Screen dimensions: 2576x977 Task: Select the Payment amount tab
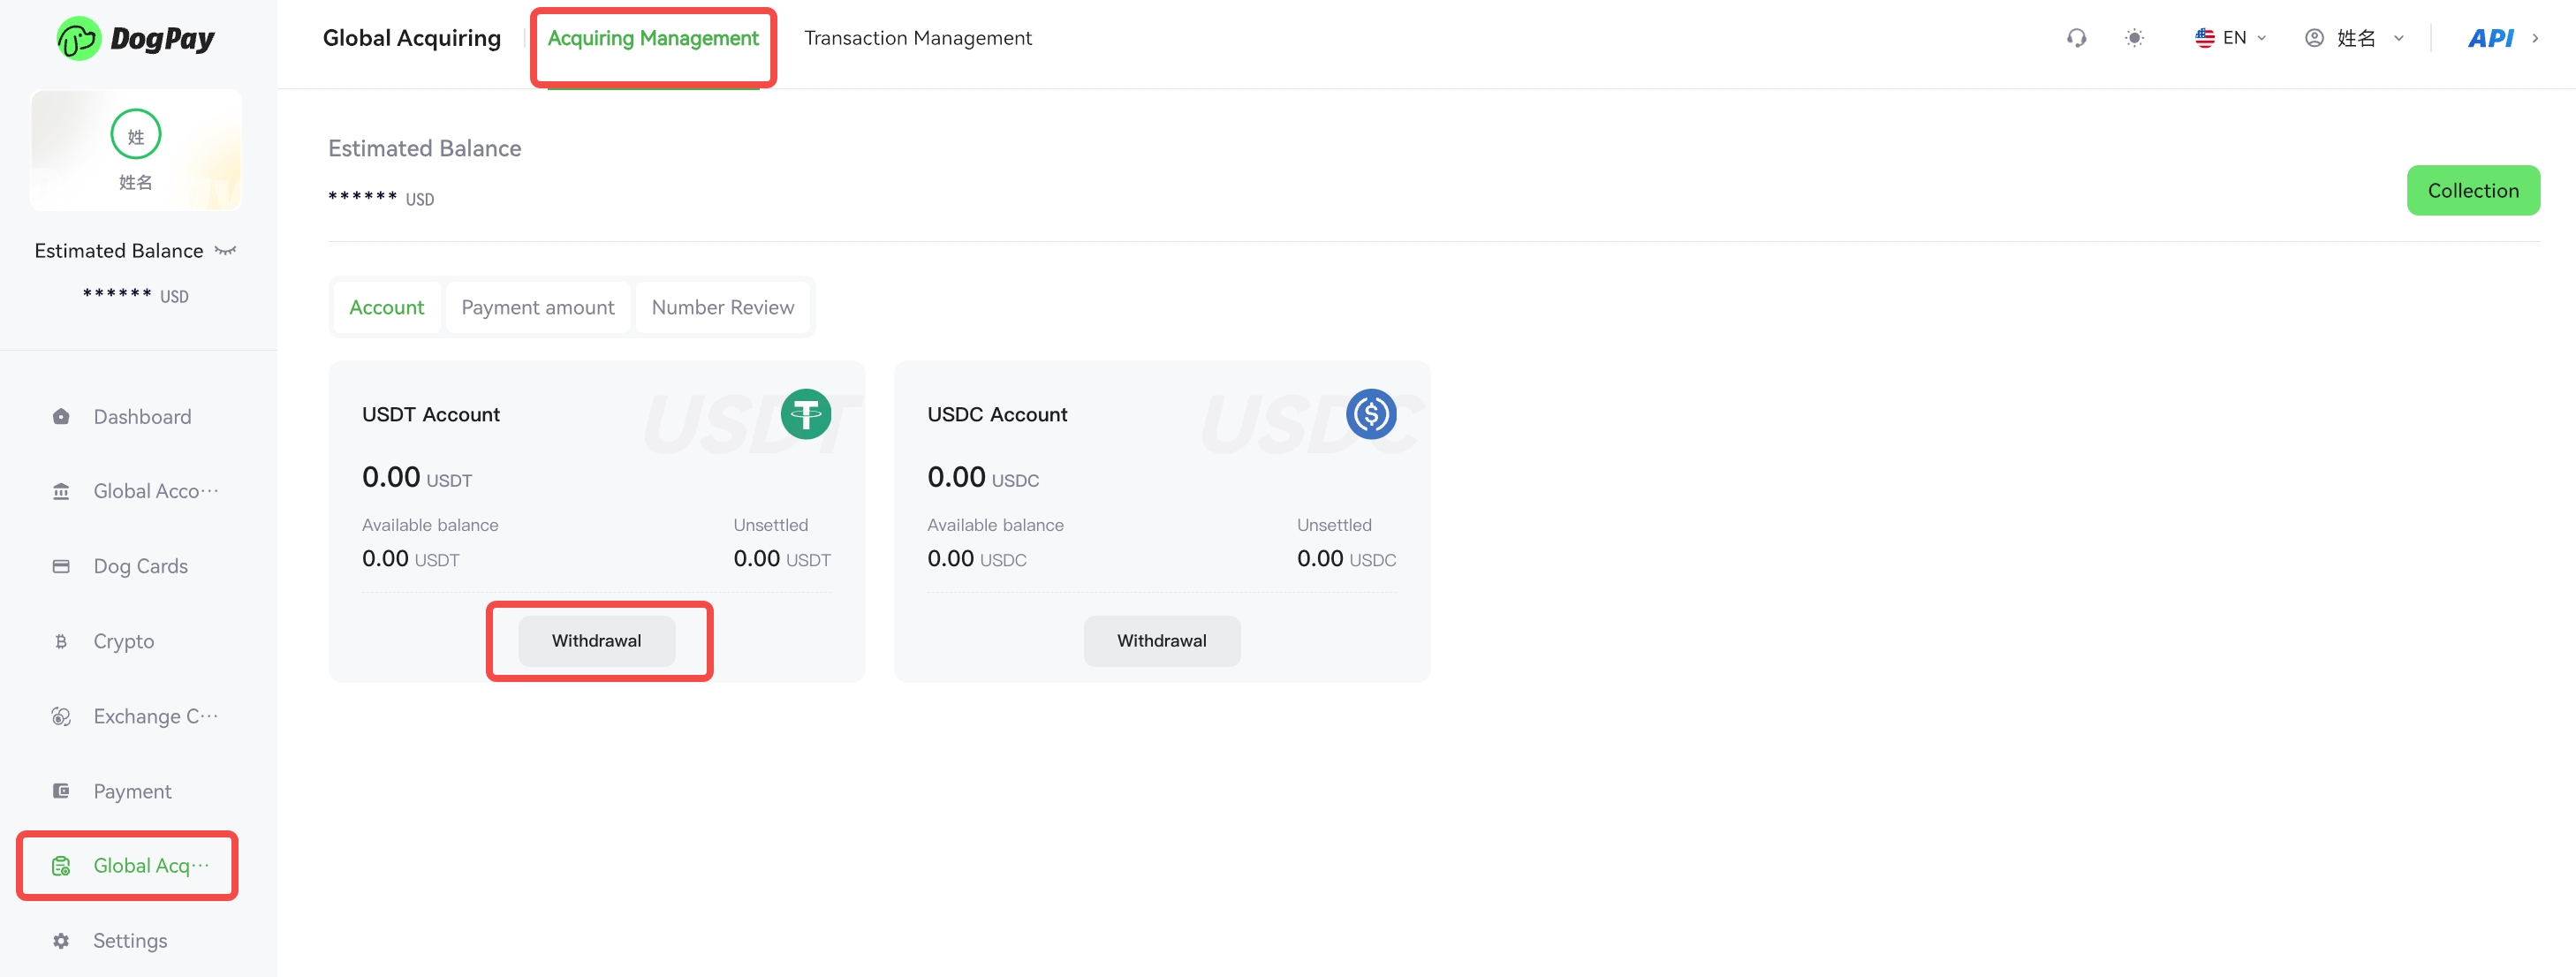pos(538,308)
